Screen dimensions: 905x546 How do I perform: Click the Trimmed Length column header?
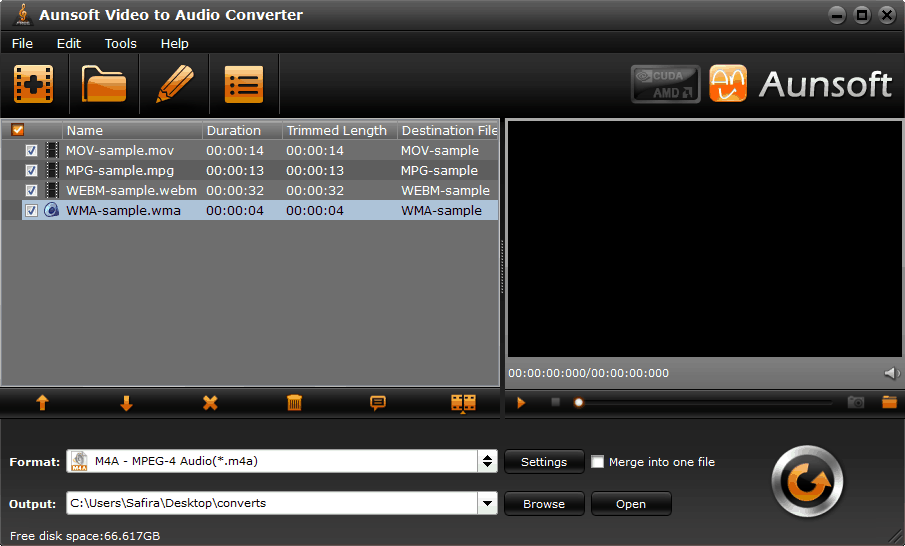click(340, 130)
